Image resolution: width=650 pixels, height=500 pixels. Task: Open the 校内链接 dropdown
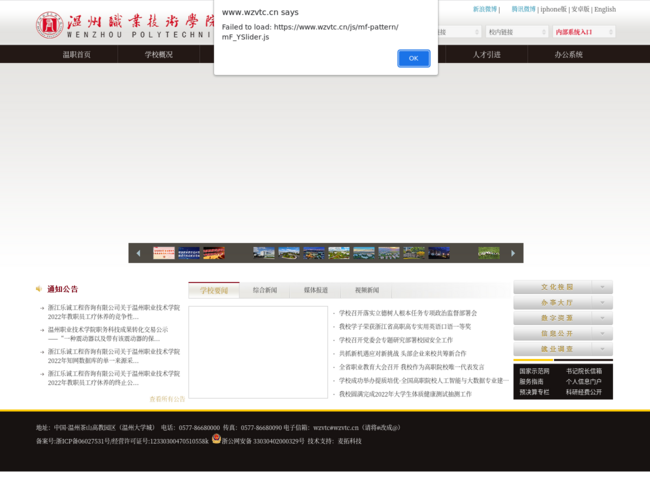tap(514, 32)
